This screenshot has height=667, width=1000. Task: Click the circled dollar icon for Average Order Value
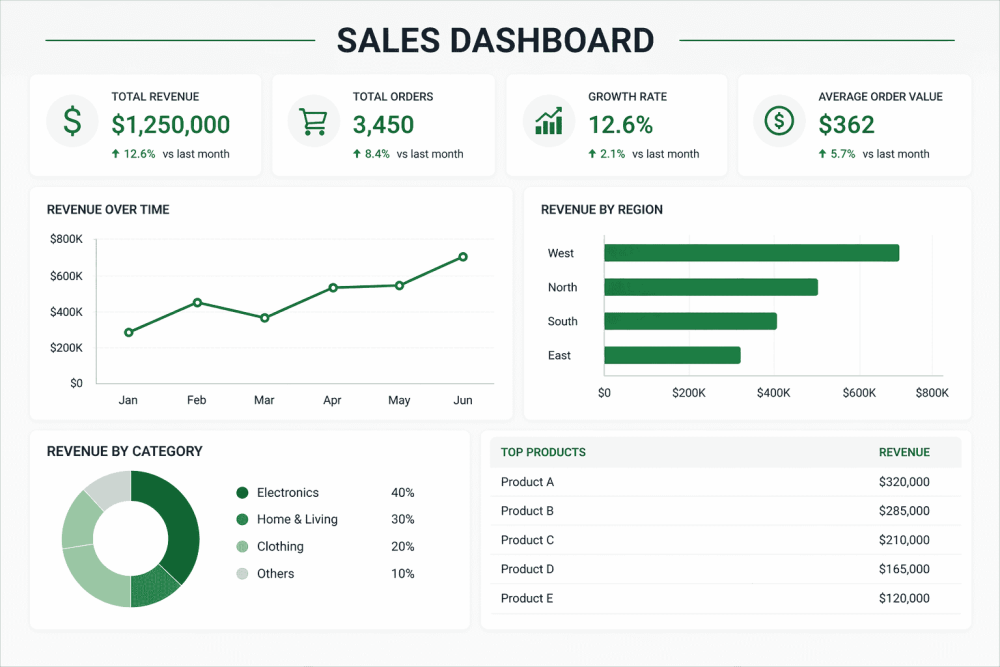tap(779, 122)
